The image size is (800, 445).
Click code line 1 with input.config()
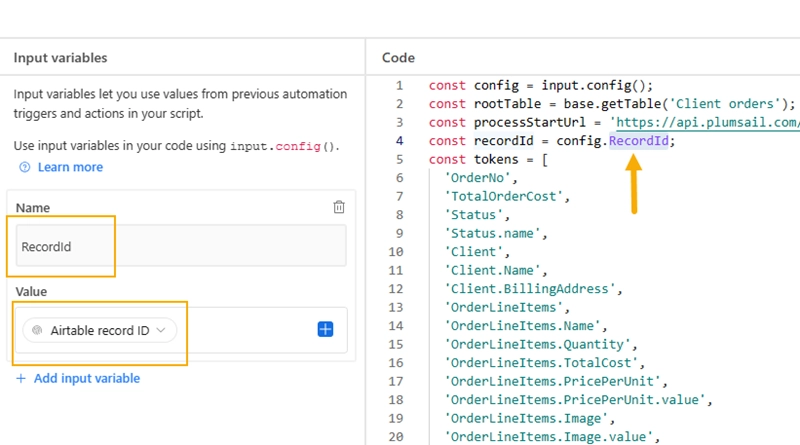coord(540,85)
